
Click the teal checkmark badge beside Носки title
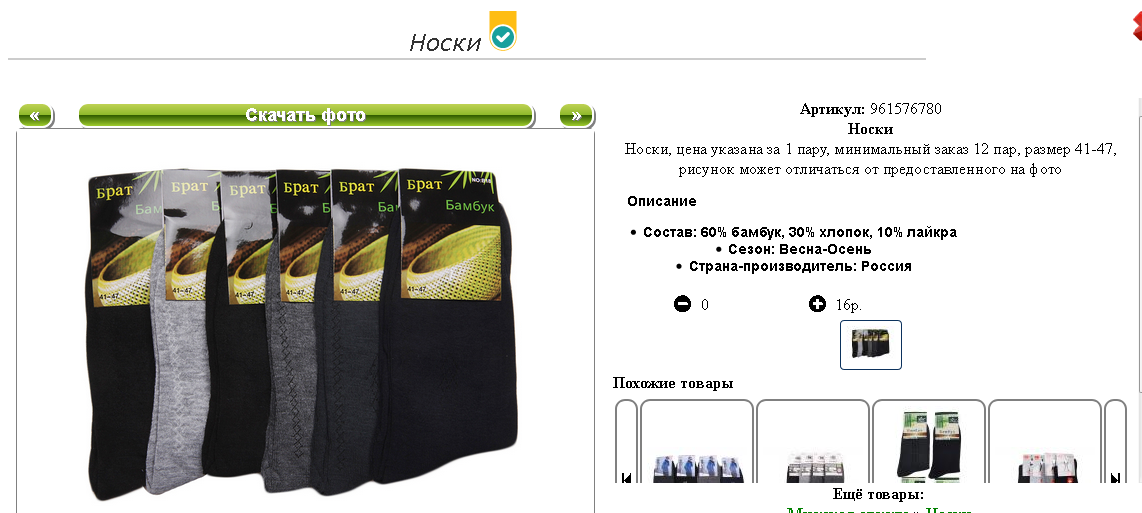point(503,31)
